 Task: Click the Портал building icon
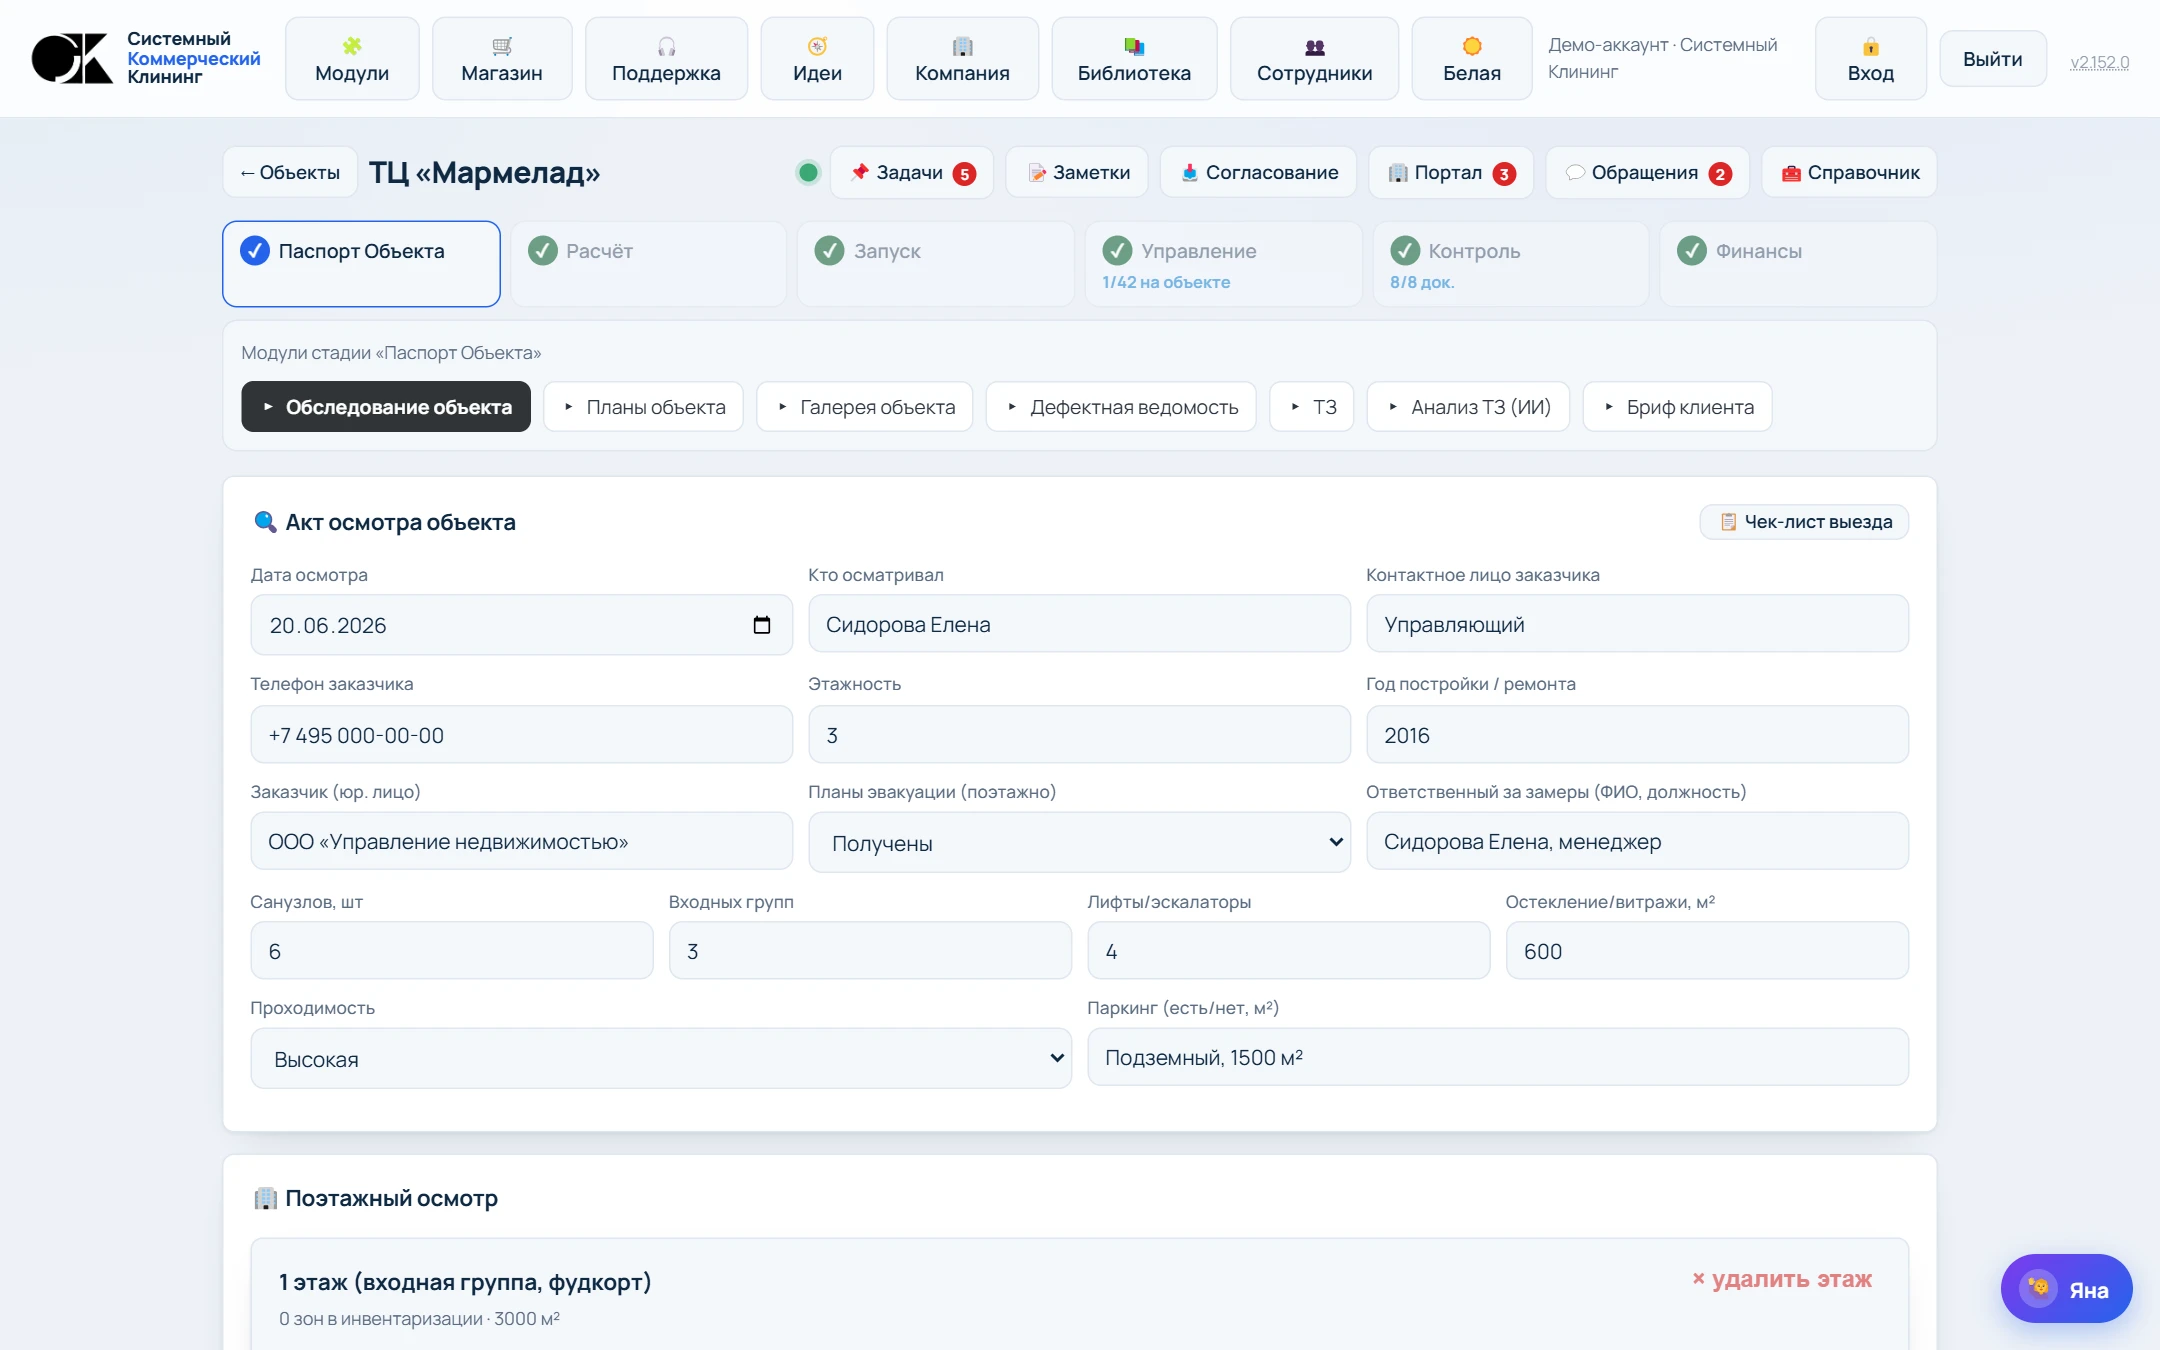click(1397, 172)
